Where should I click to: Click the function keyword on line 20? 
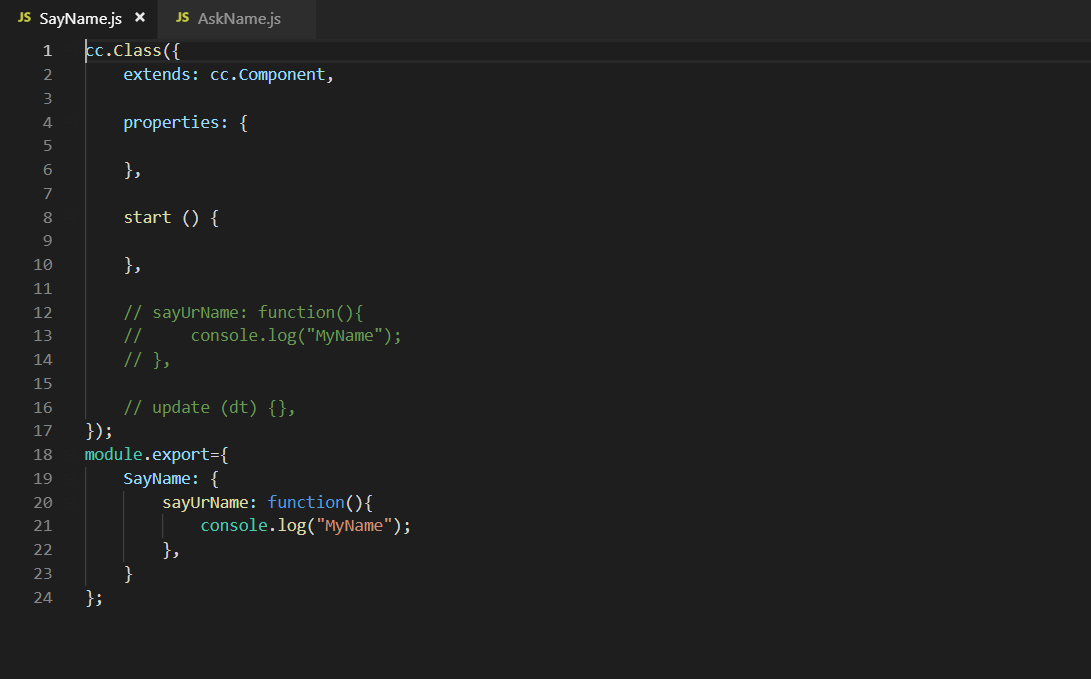point(306,502)
